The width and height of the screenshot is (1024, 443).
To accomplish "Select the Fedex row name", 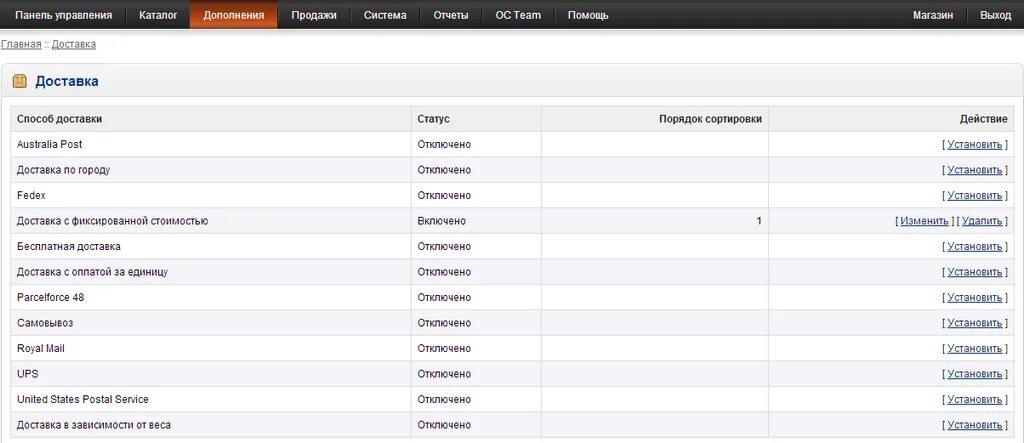I will pos(31,195).
